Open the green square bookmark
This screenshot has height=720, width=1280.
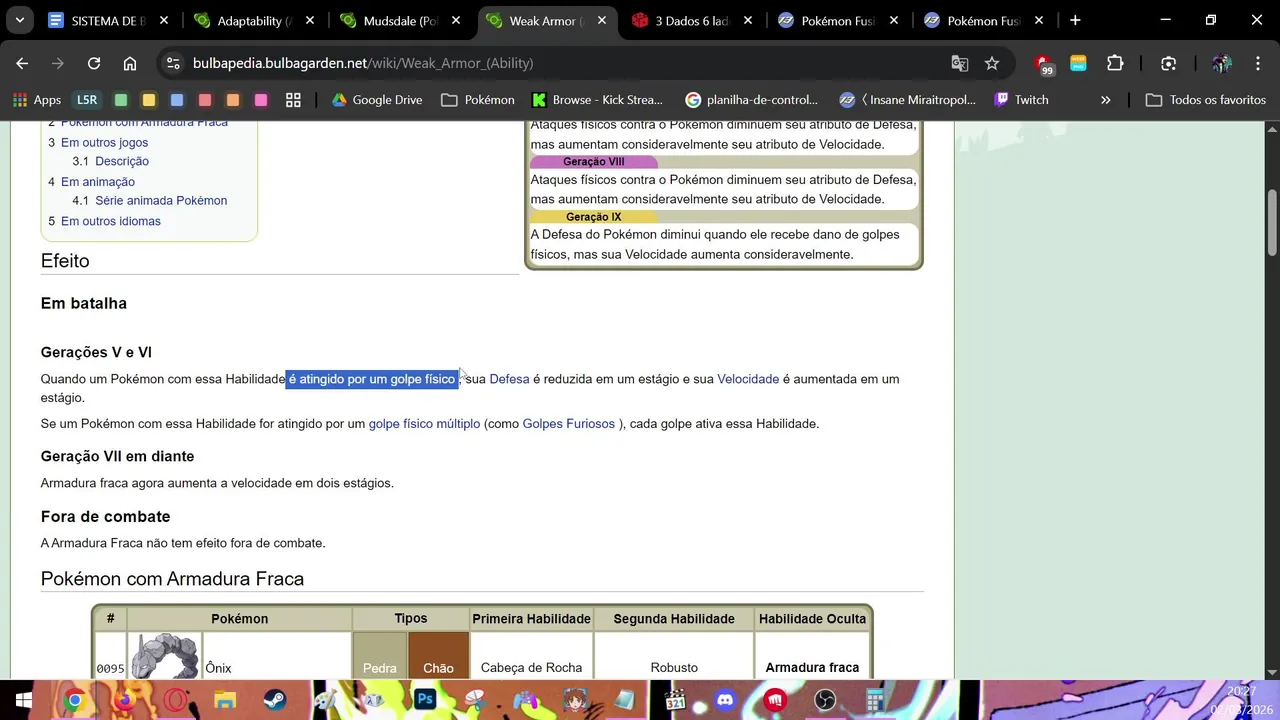(121, 100)
